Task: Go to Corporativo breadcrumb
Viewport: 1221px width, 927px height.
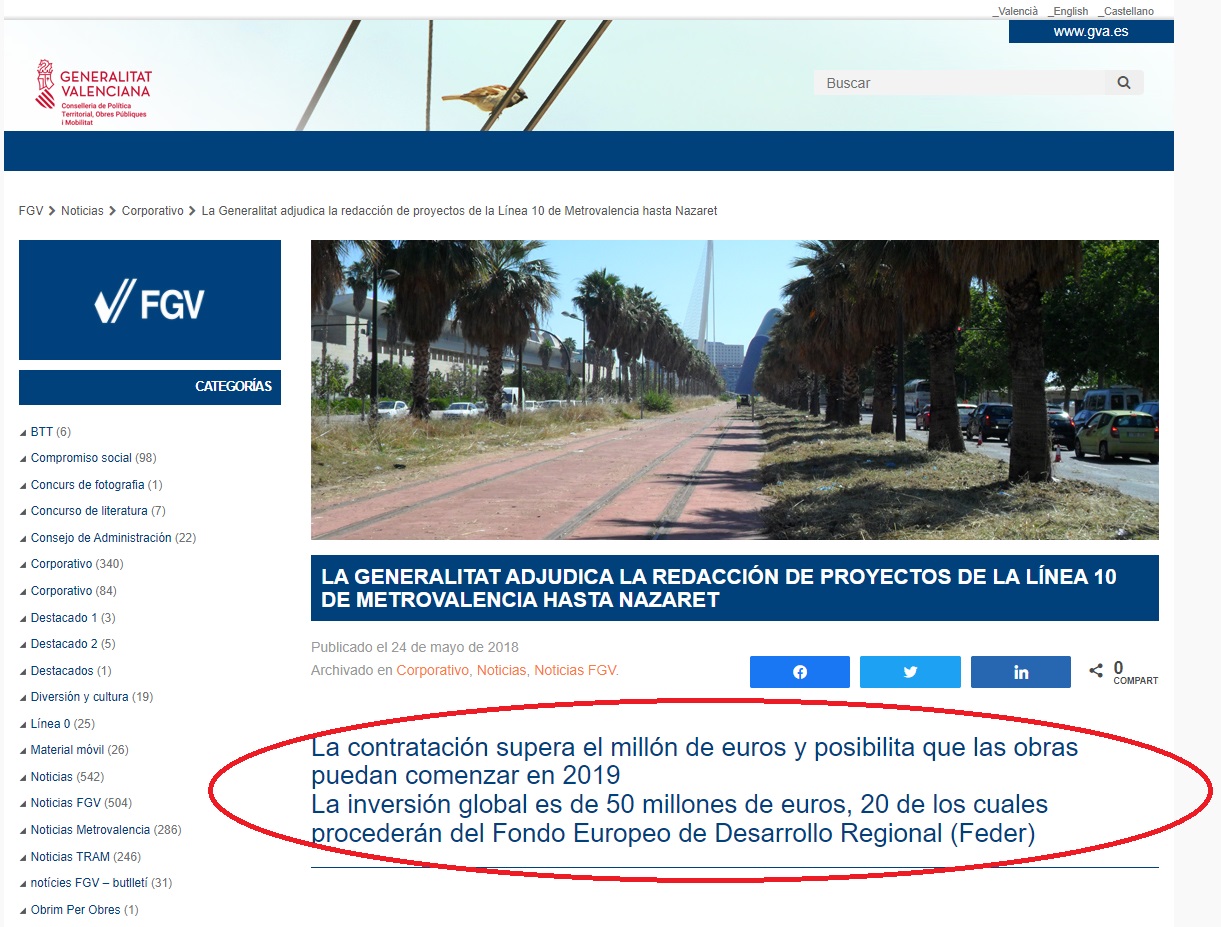Action: pos(153,211)
